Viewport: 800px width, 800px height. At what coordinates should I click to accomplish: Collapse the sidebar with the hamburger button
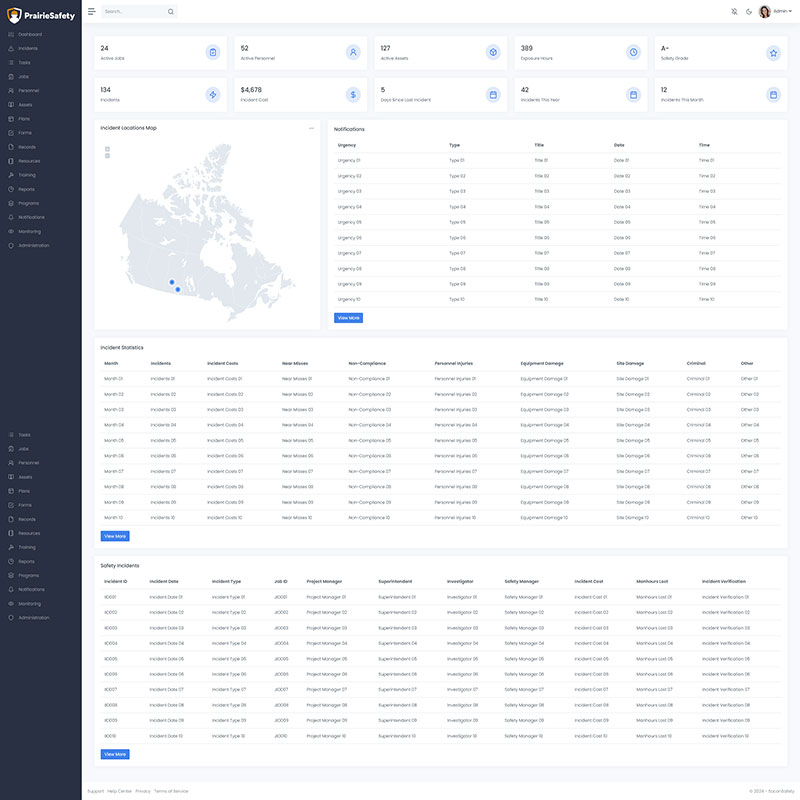pyautogui.click(x=92, y=12)
